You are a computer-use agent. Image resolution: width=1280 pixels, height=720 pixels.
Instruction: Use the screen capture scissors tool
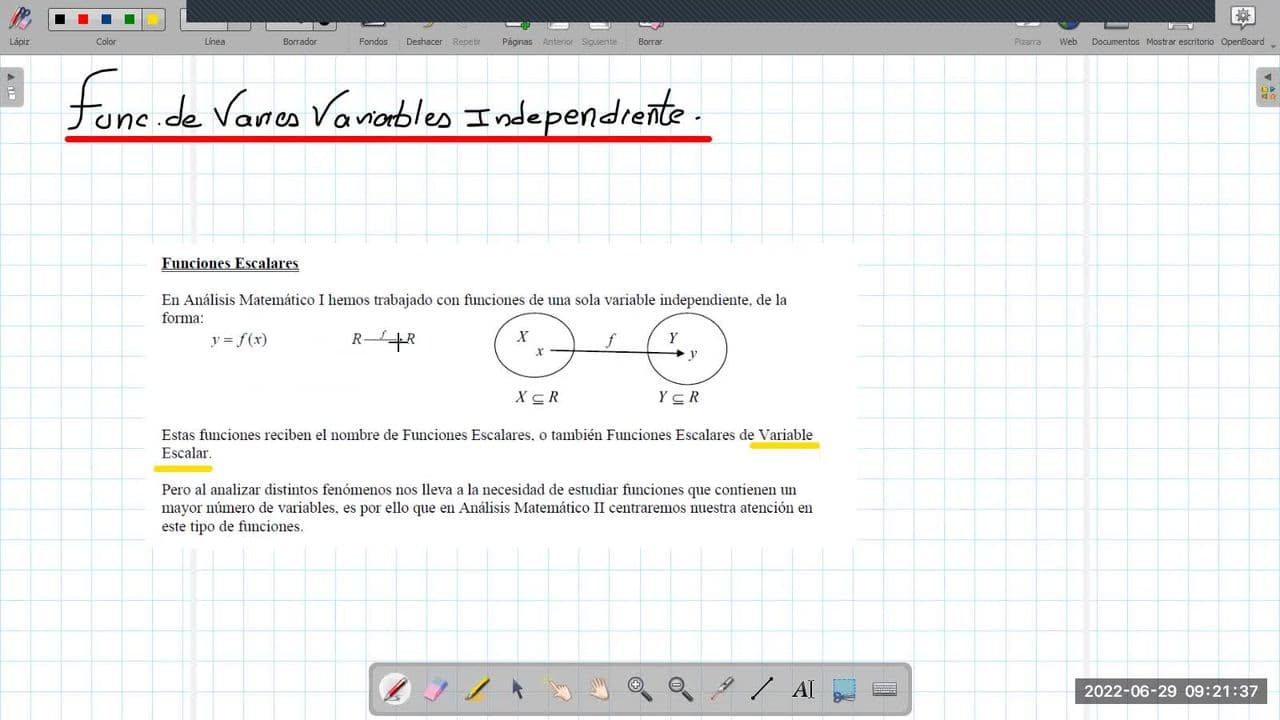click(844, 689)
